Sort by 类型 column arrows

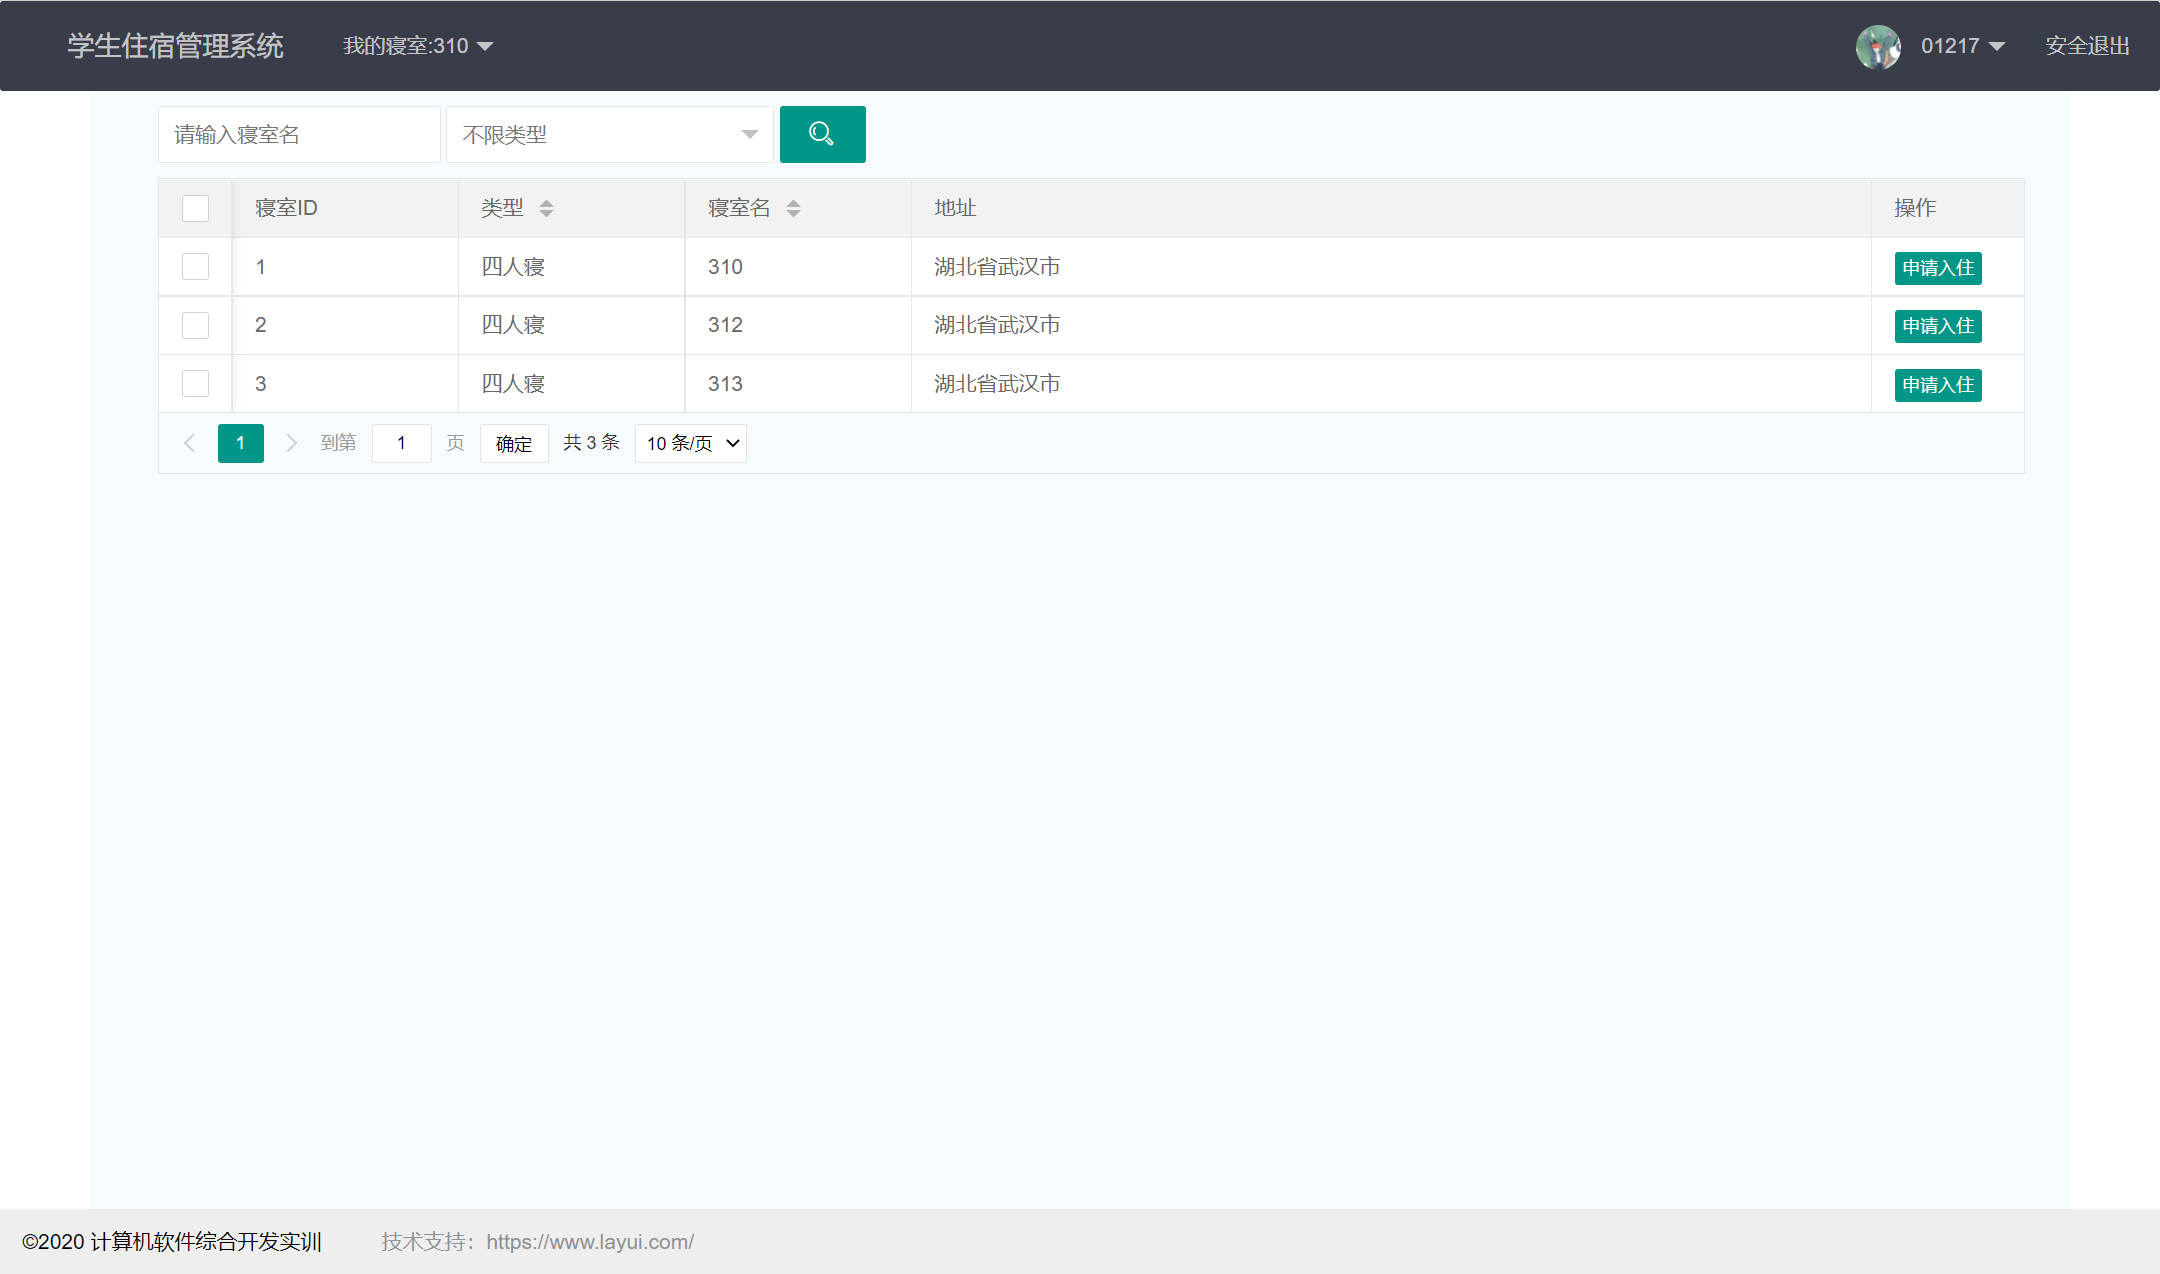point(546,208)
